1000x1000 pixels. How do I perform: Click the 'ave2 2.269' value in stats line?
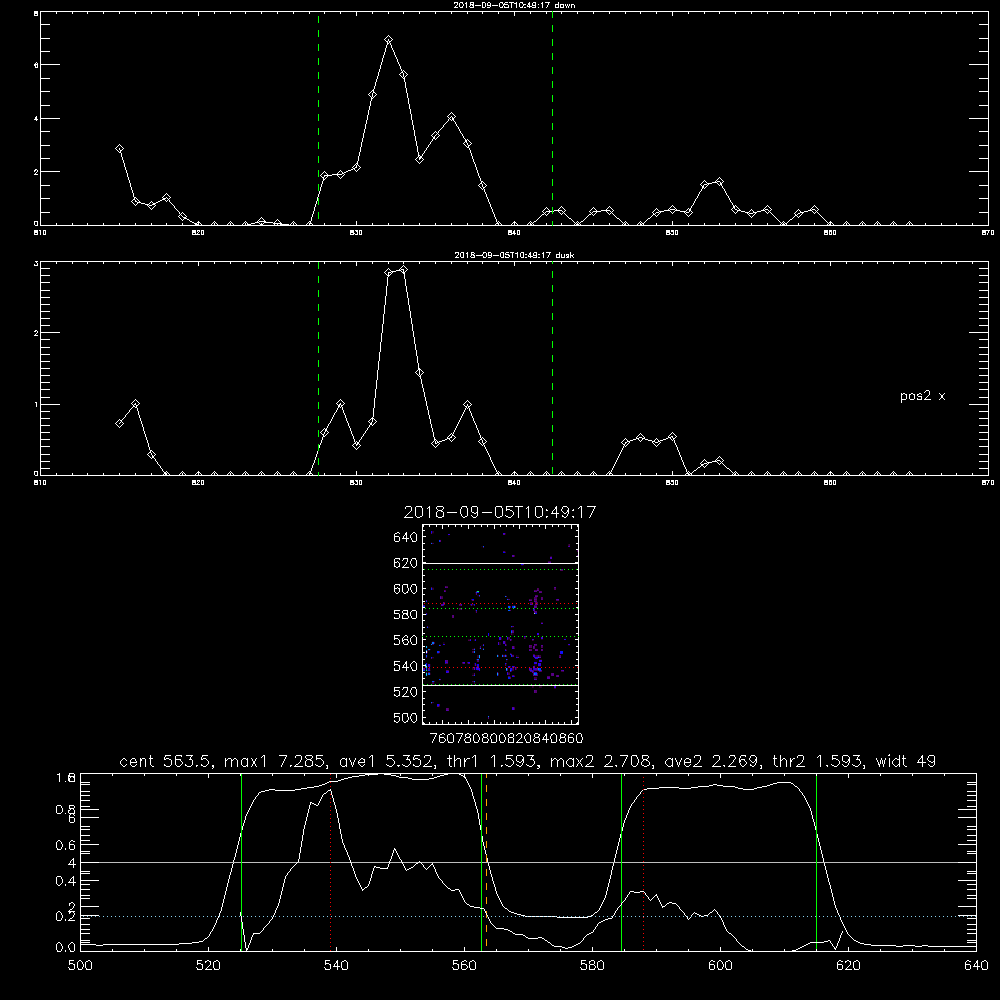tap(712, 761)
